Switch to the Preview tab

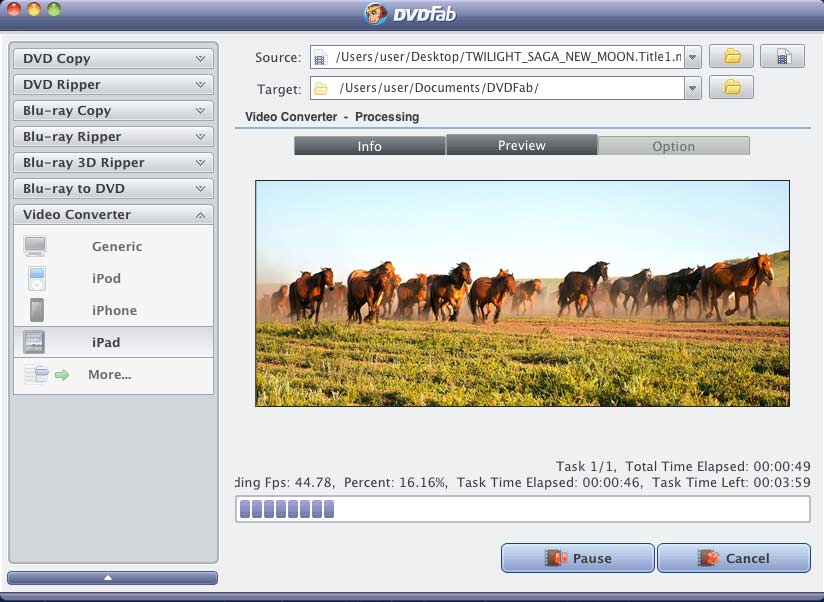click(522, 145)
